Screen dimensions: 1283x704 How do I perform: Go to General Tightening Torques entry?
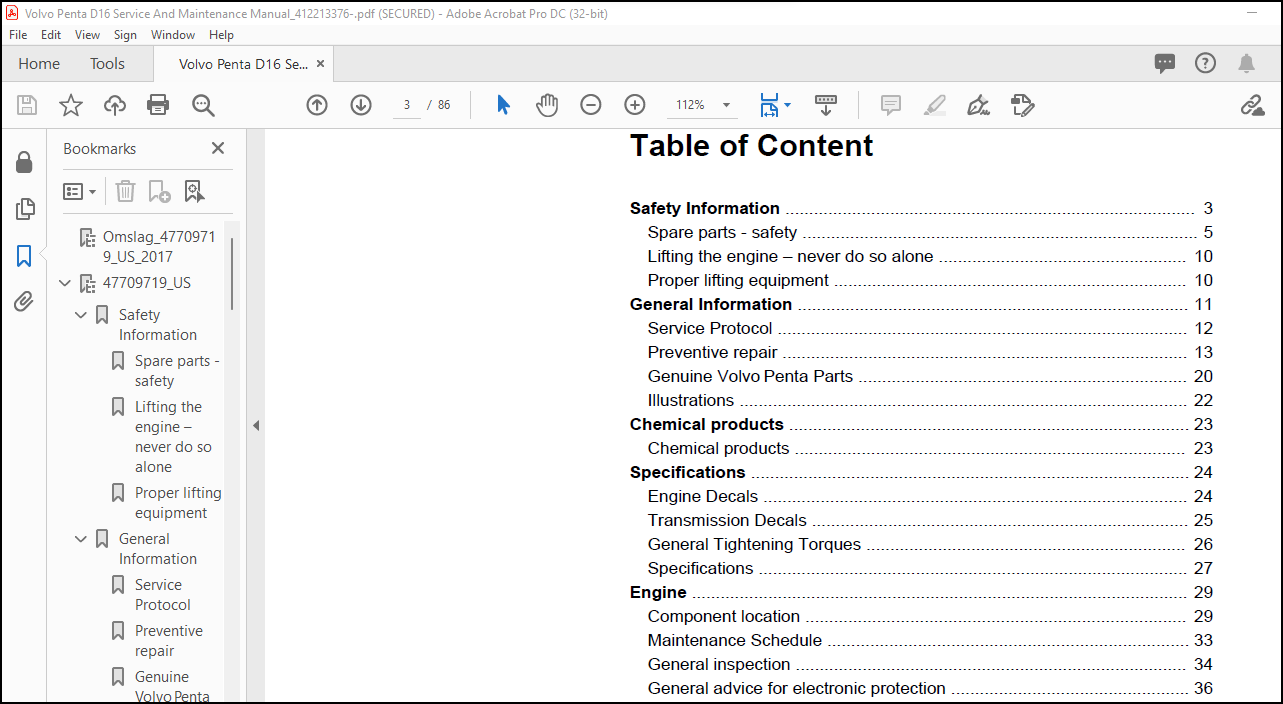click(x=930, y=544)
